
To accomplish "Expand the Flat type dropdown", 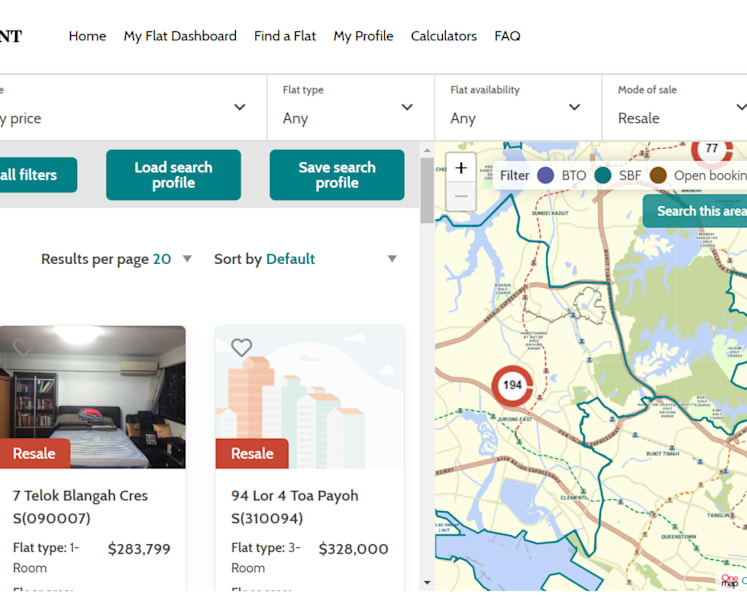I will click(x=351, y=107).
